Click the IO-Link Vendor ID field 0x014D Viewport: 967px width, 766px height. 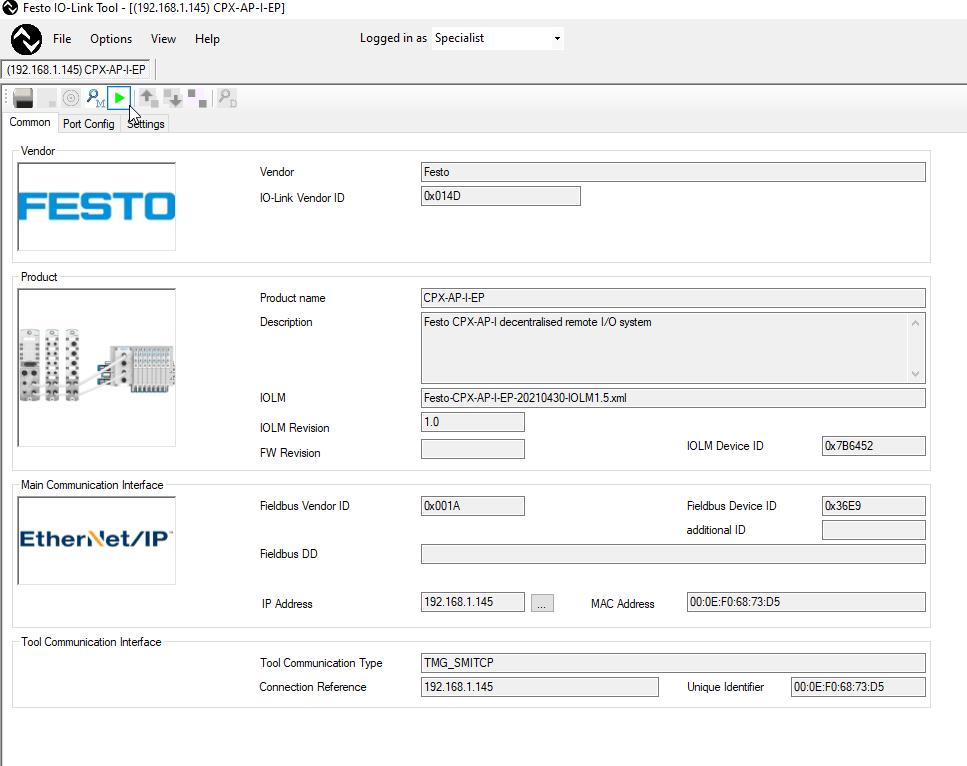point(500,196)
